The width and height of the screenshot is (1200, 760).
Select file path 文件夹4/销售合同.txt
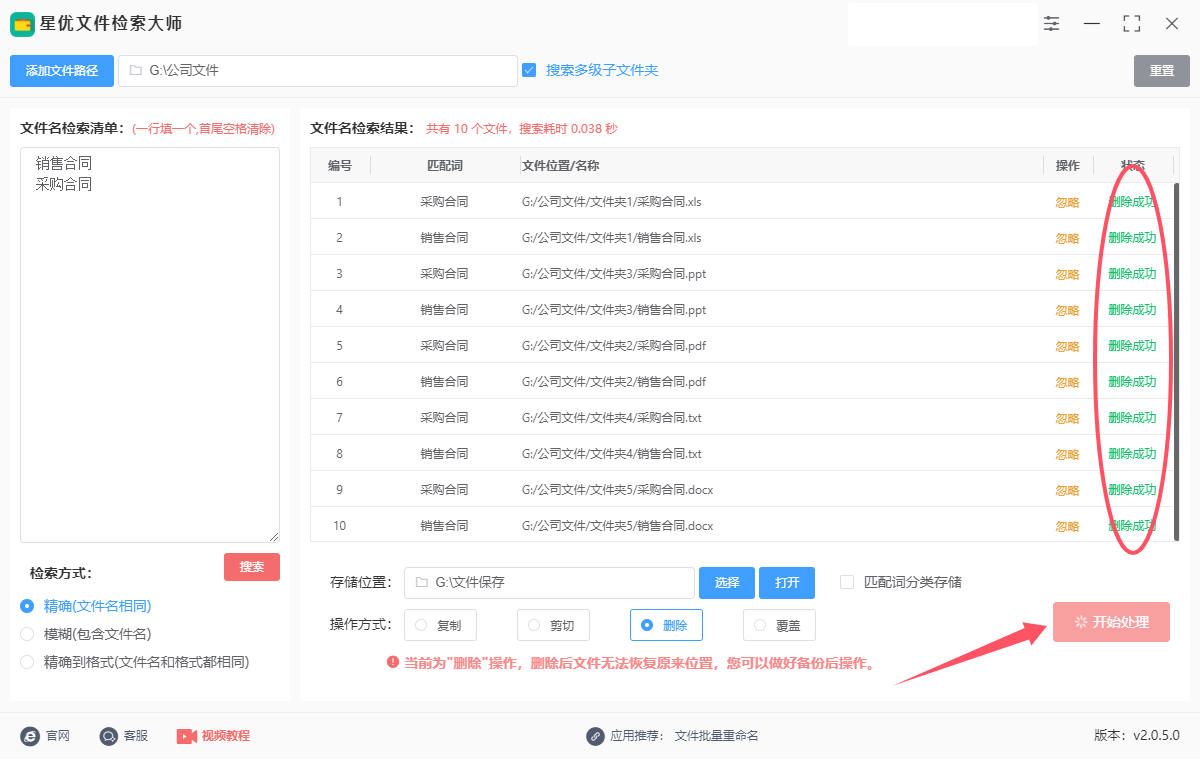(x=612, y=454)
